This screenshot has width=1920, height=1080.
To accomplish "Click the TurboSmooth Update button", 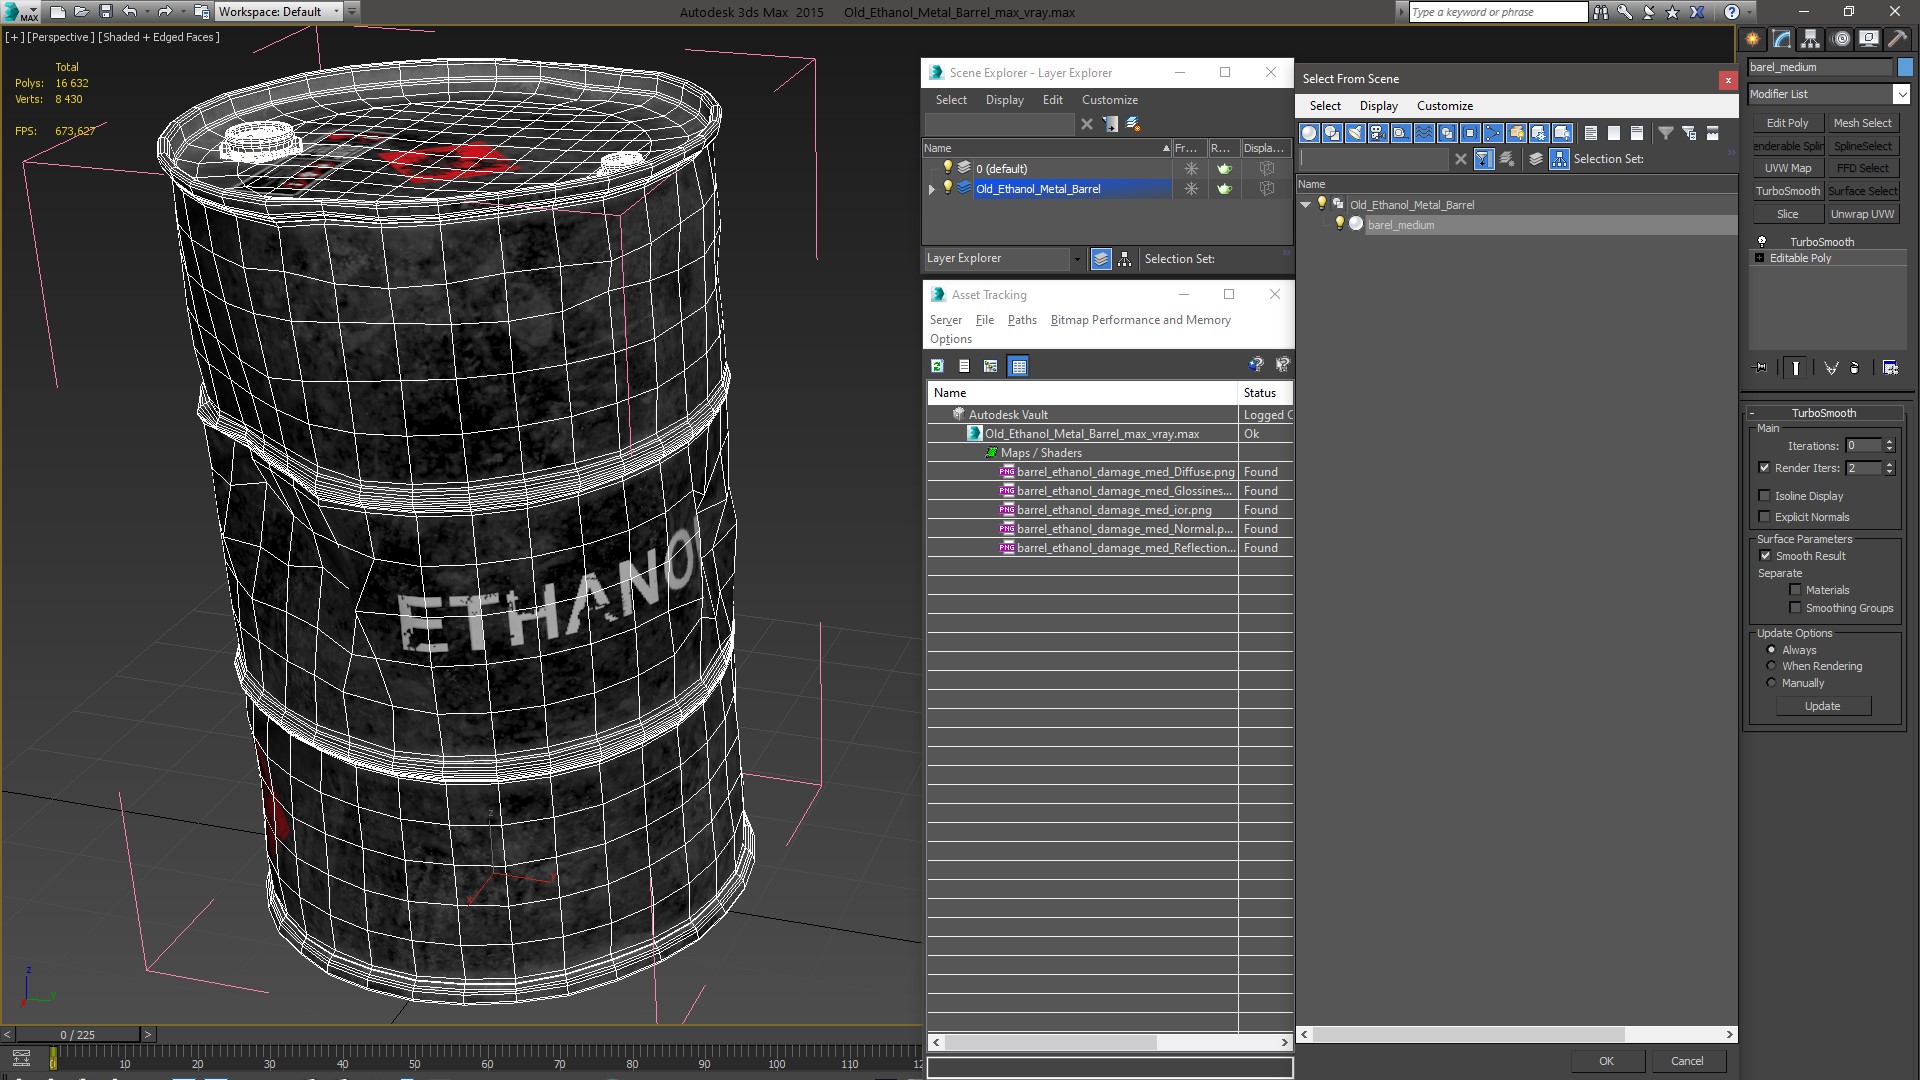I will pyautogui.click(x=1822, y=706).
